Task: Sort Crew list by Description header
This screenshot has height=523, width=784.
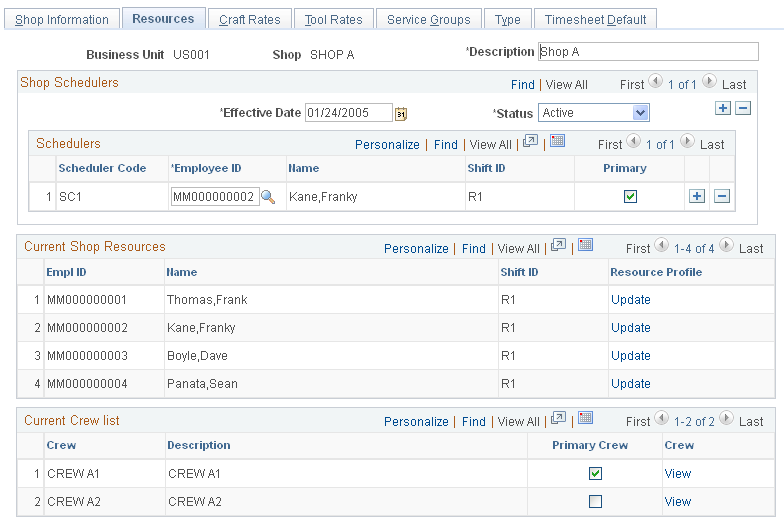Action: pos(198,446)
